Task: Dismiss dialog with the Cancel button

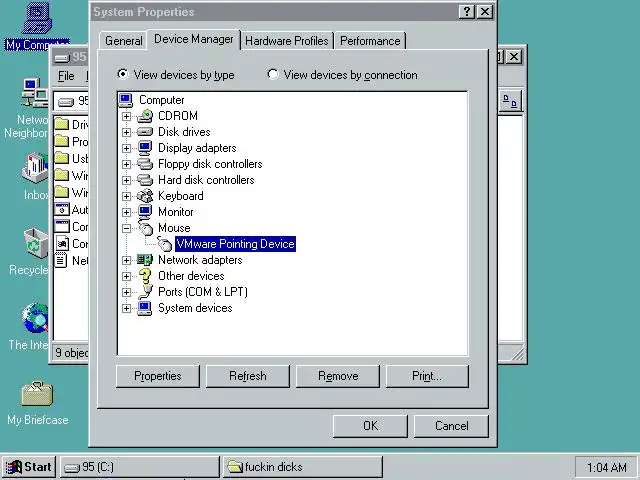Action: [451, 426]
